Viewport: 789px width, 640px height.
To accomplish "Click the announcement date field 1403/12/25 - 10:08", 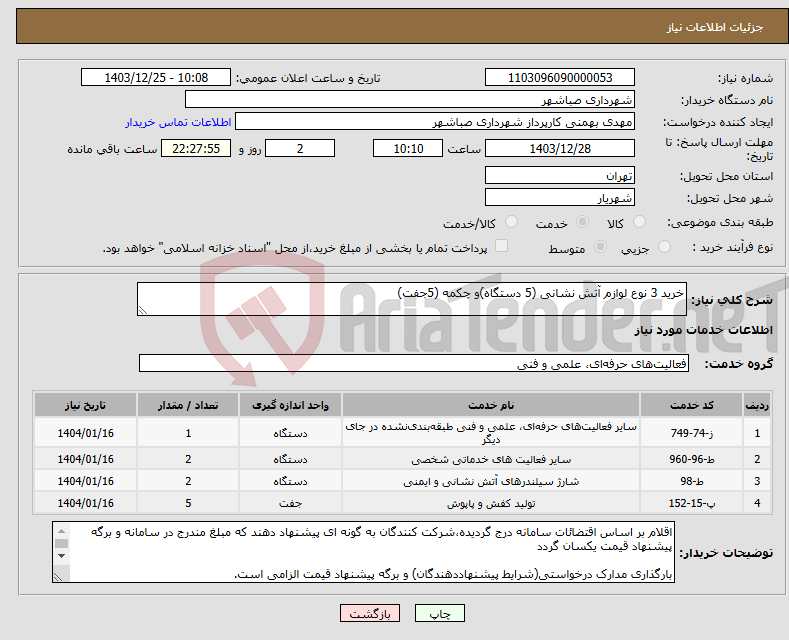I will (x=156, y=77).
